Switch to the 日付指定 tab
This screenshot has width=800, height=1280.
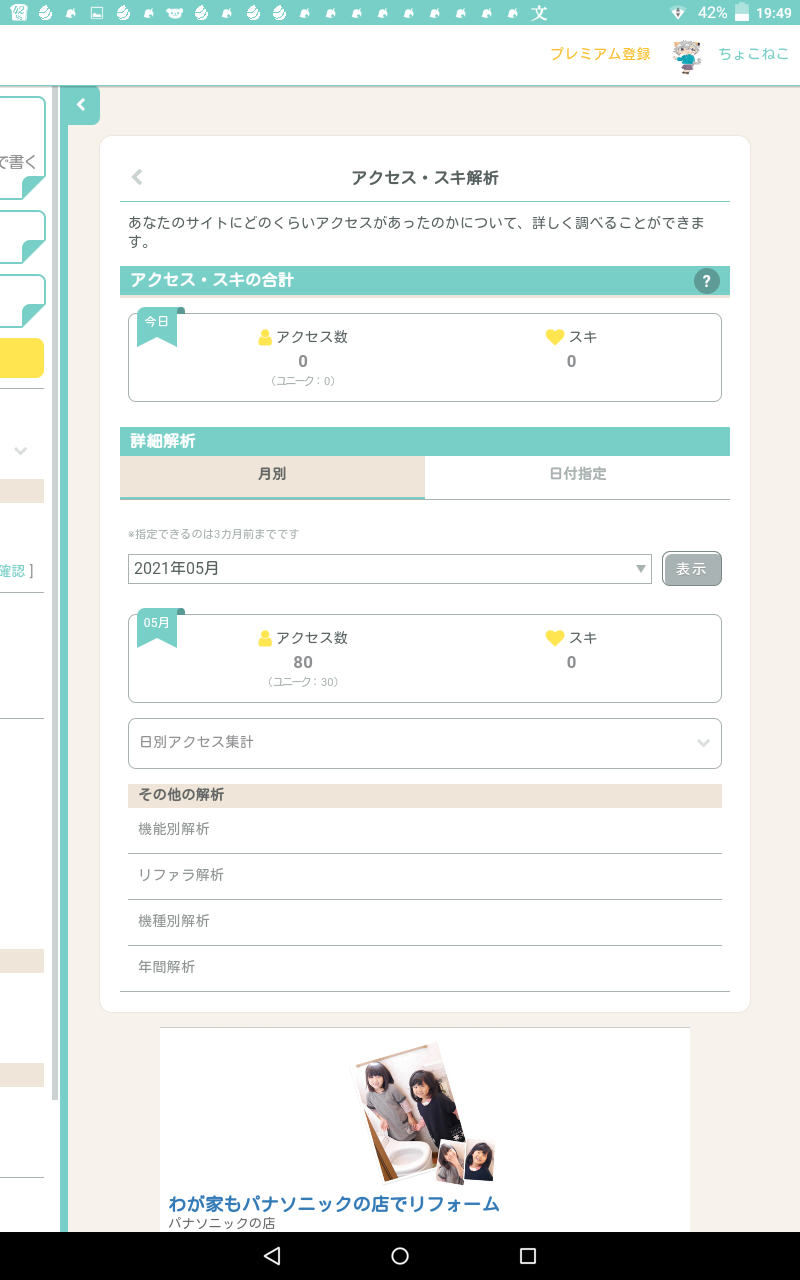click(x=577, y=474)
